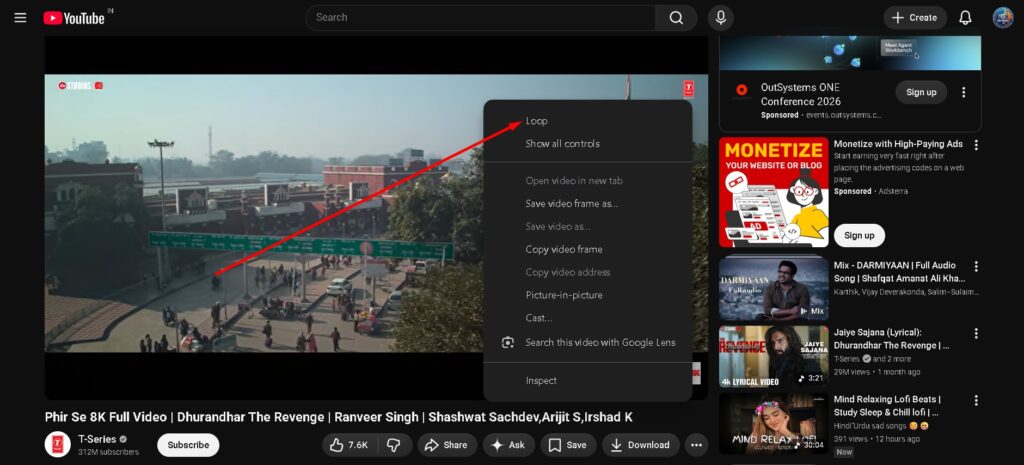The image size is (1024, 465).
Task: Open options for DARMIYAAN mix
Action: [976, 266]
